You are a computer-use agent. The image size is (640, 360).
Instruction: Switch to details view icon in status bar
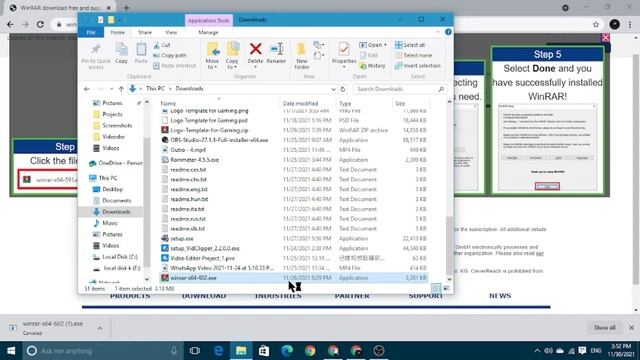(x=436, y=288)
